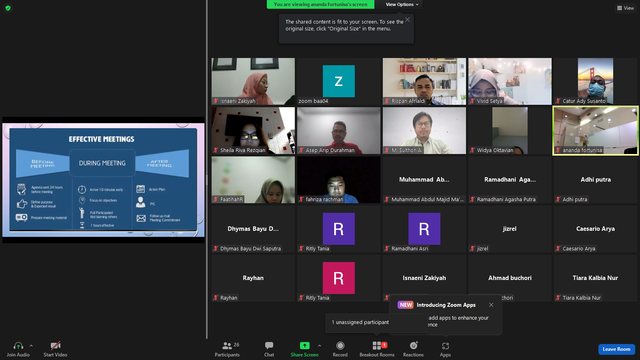This screenshot has width=640, height=360.
Task: Expand the audio options arrow
Action: (x=31, y=346)
